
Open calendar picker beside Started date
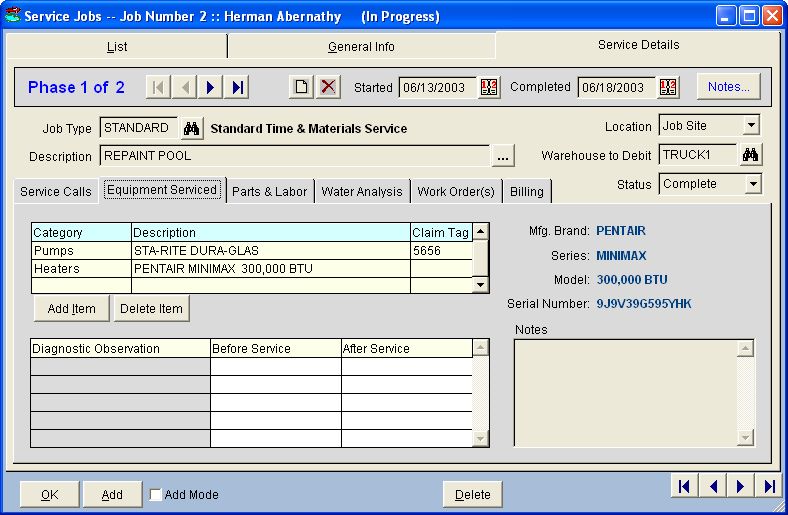488,87
